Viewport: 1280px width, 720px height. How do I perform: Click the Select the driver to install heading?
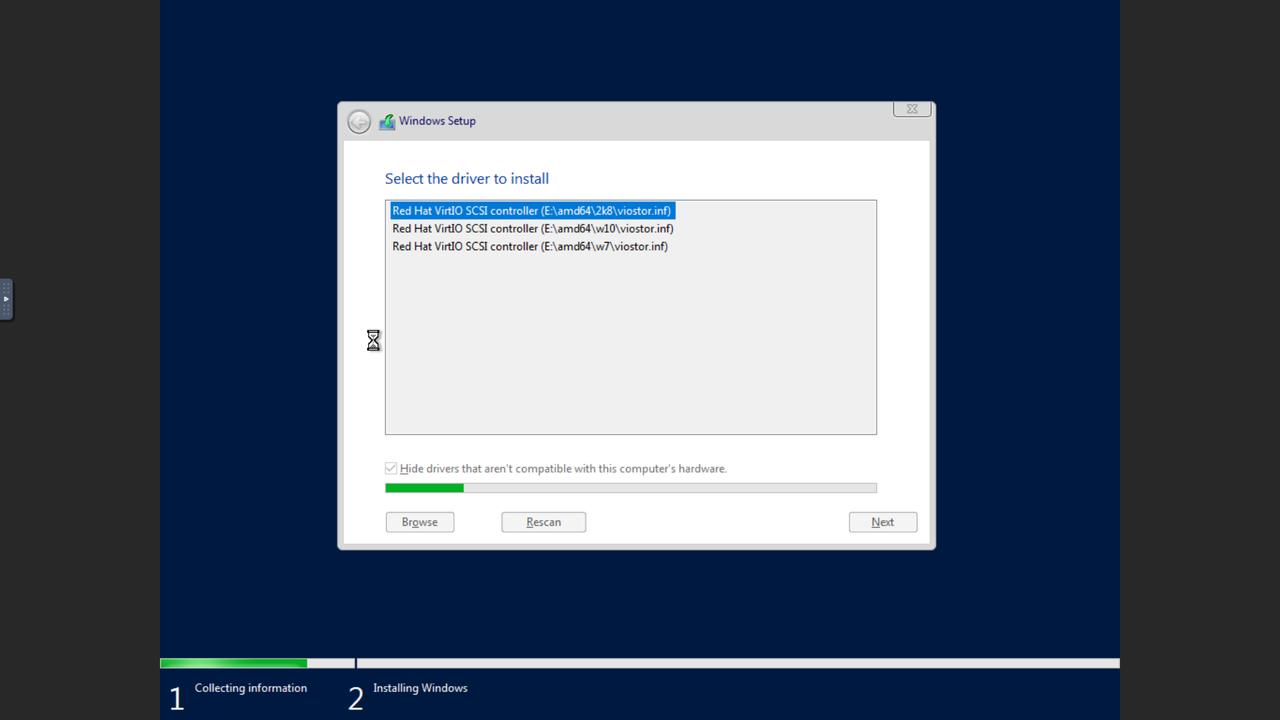tap(467, 179)
